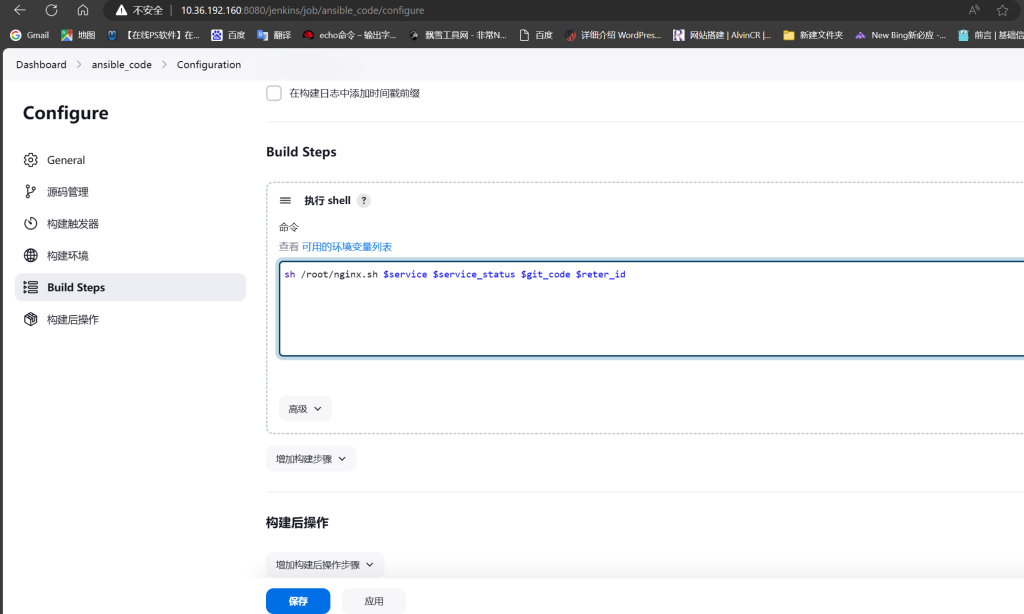Image resolution: width=1024 pixels, height=614 pixels.
Task: Click the 源码管理 branch icon
Action: point(31,191)
